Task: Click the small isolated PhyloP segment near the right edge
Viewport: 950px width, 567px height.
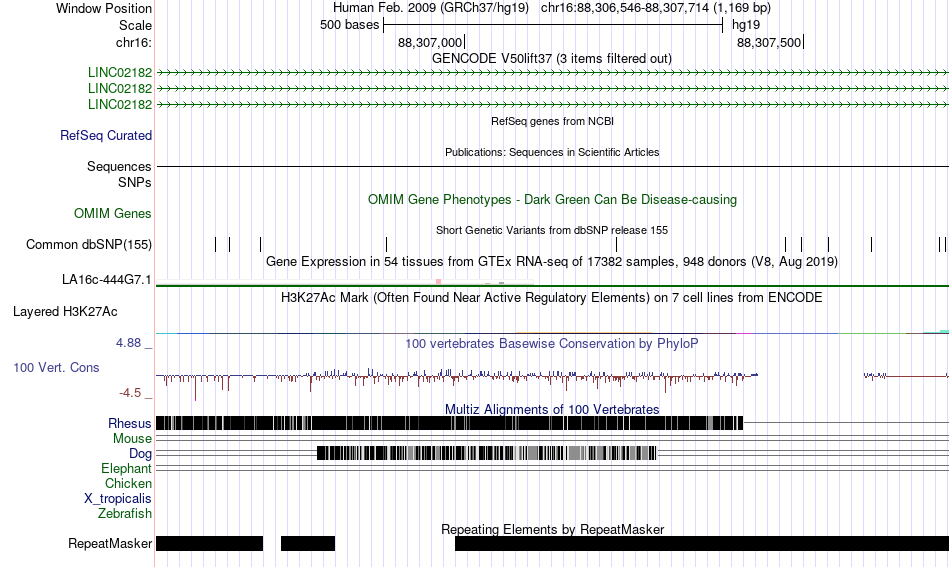Action: (875, 376)
